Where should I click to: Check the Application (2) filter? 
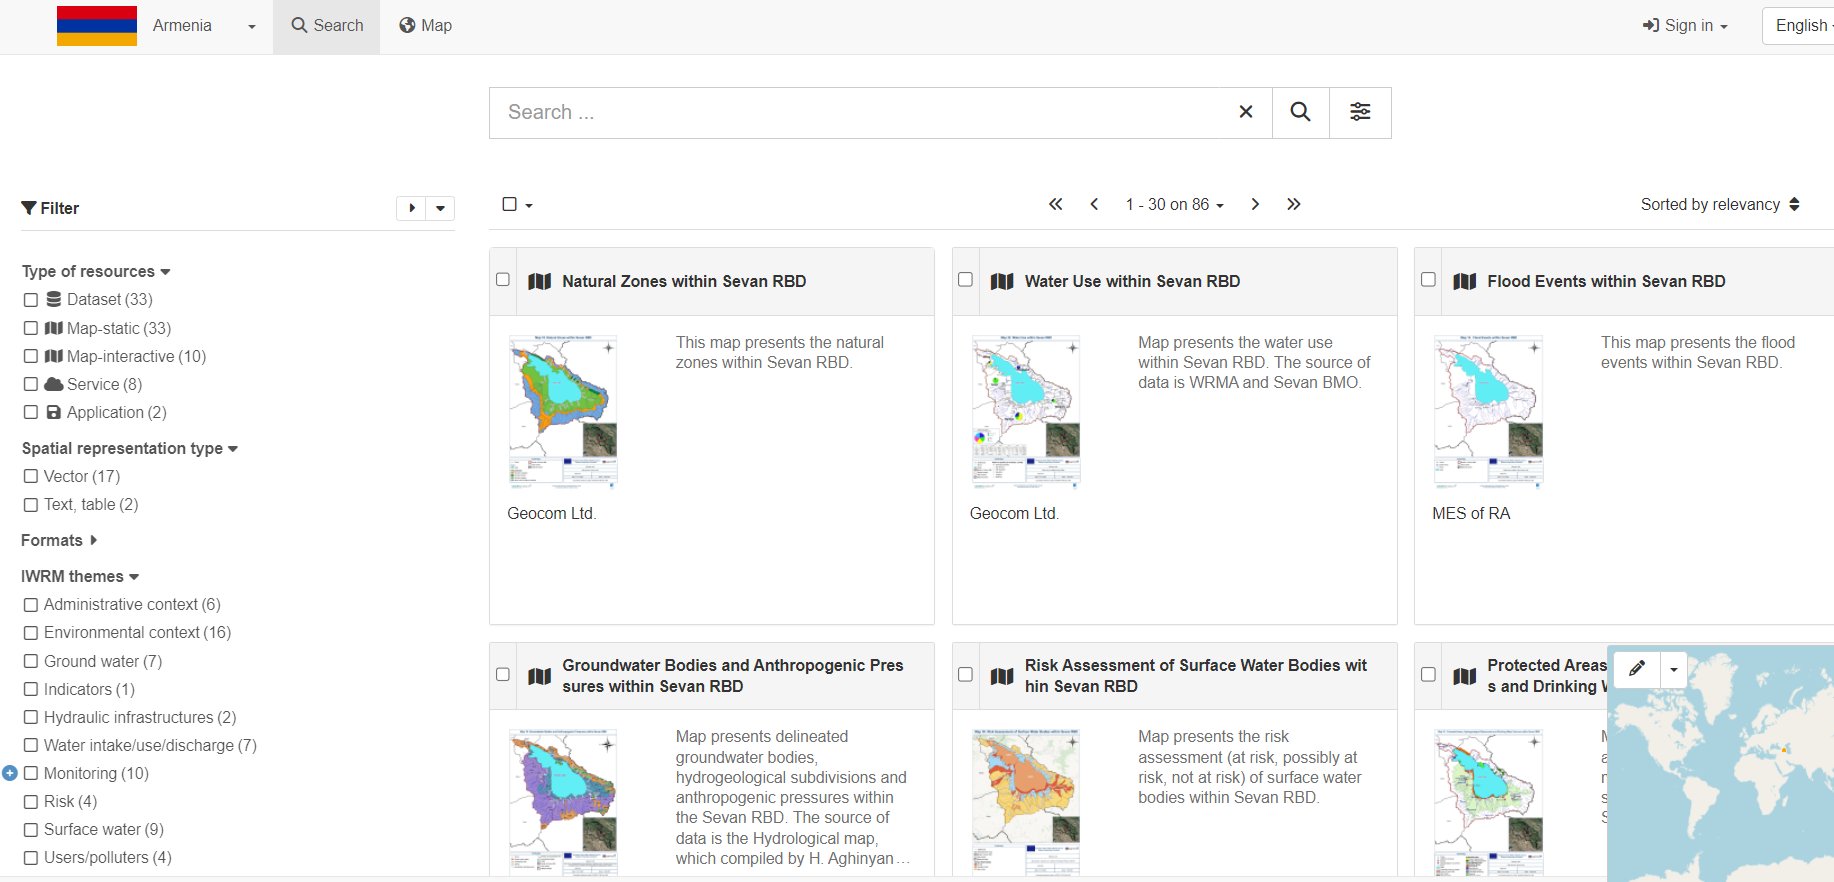tap(31, 412)
